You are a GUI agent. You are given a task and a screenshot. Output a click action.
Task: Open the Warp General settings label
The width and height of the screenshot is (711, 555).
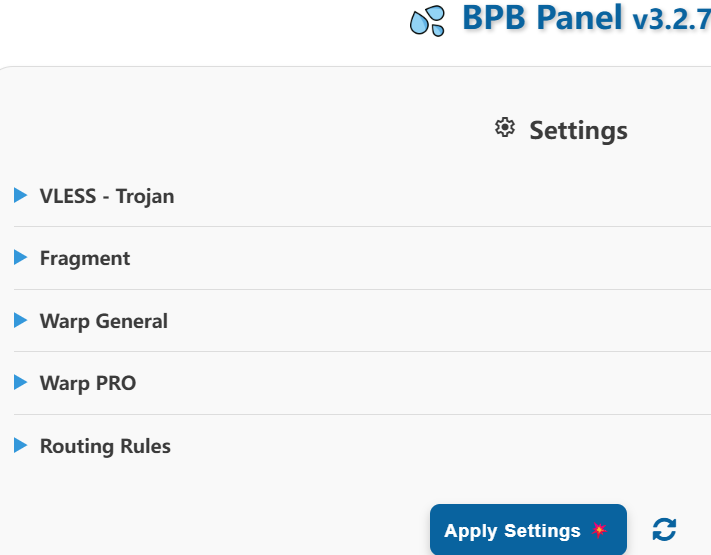point(104,321)
